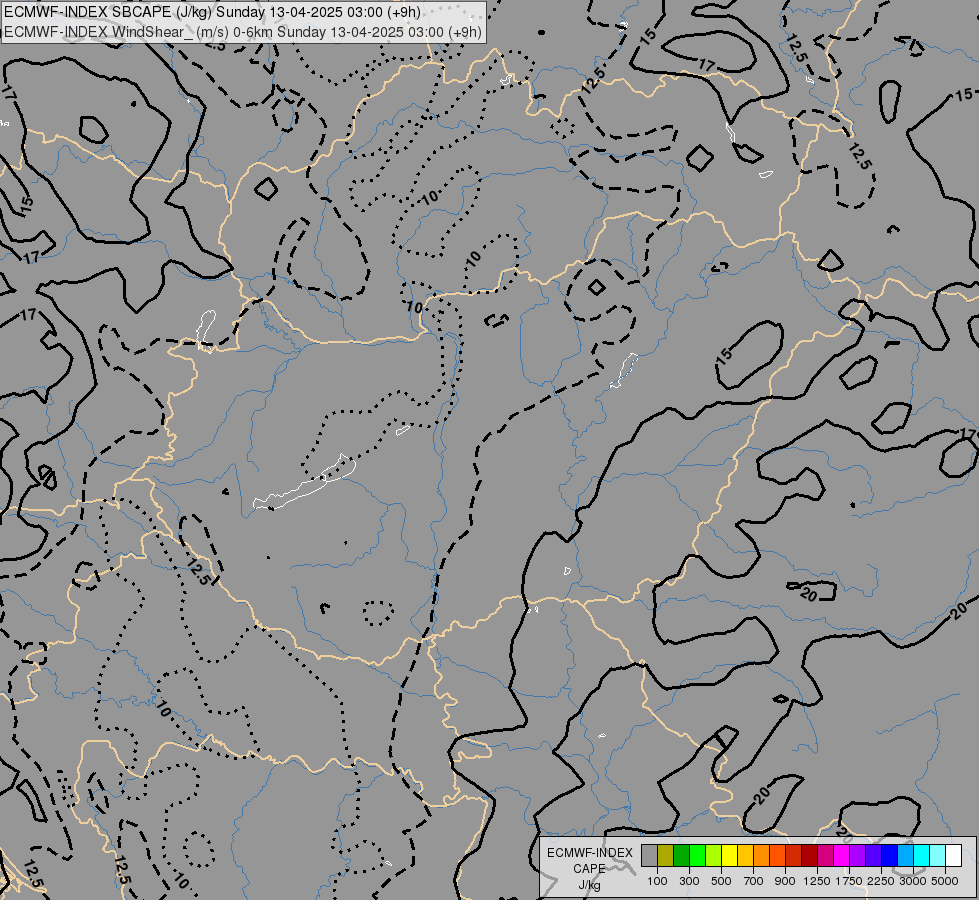Image resolution: width=979 pixels, height=900 pixels.
Task: Click the olive swatch in the CAPE legend
Action: (x=666, y=855)
